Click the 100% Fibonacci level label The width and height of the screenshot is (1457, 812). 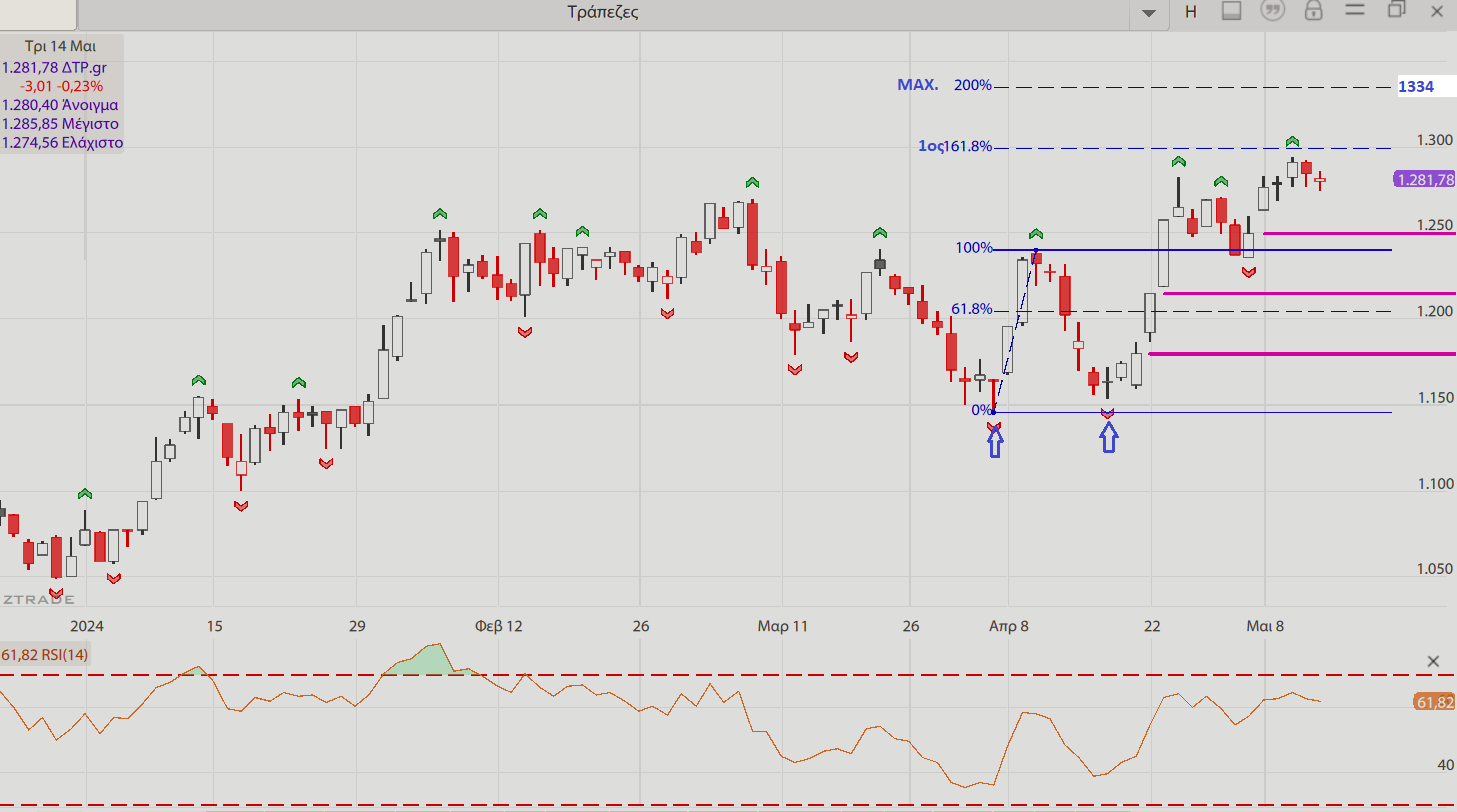coord(974,248)
